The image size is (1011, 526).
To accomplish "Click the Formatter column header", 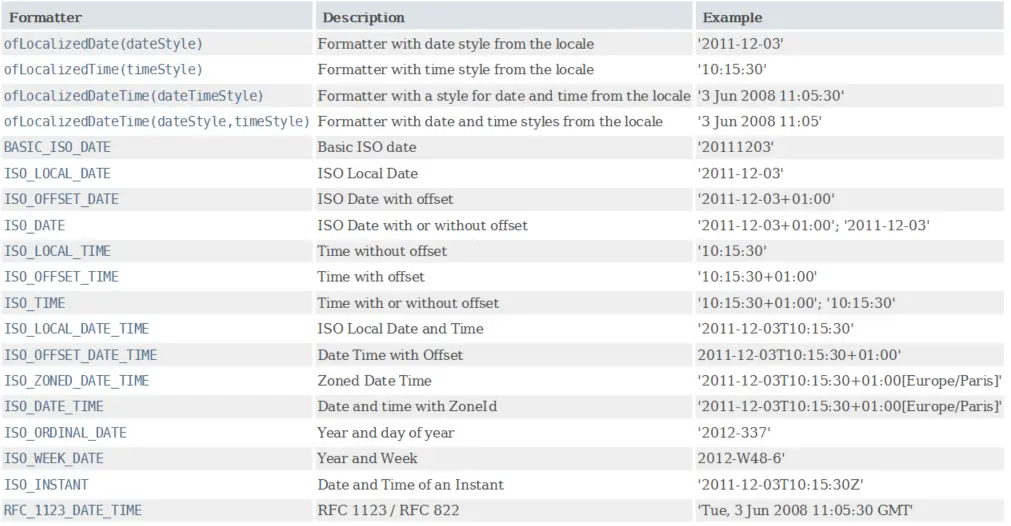I will [x=45, y=17].
